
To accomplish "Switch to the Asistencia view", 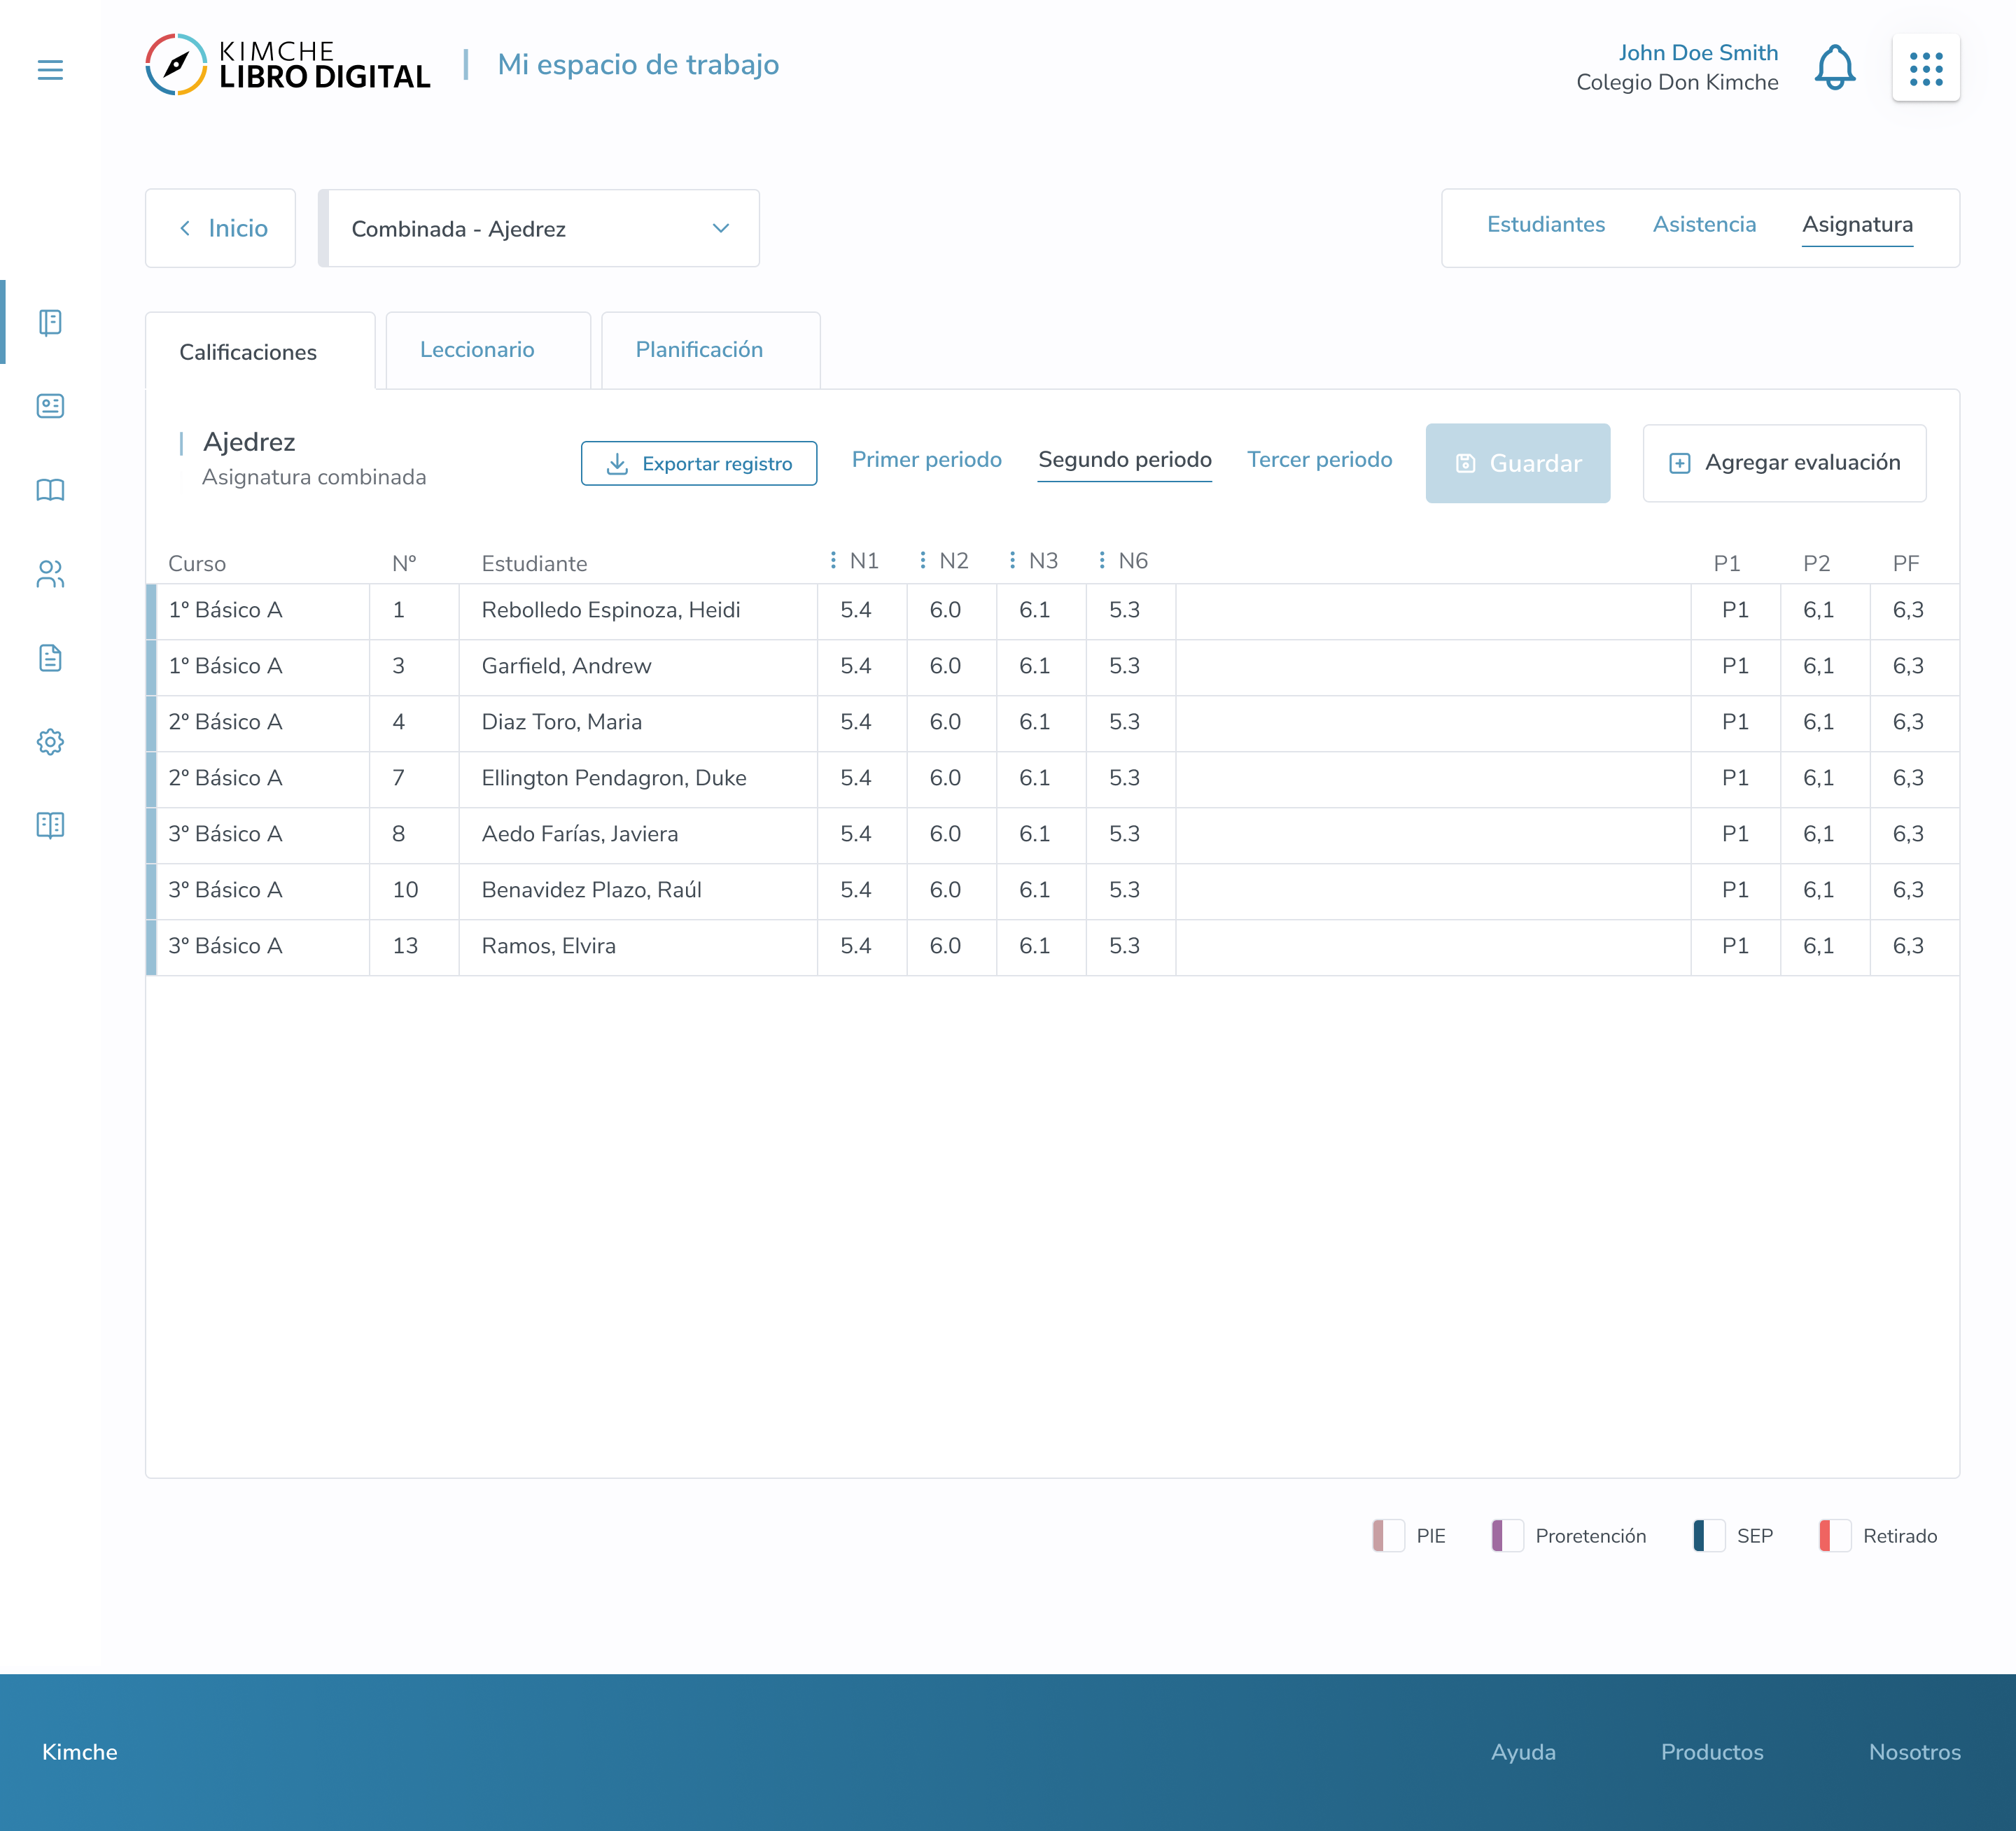I will [1703, 225].
